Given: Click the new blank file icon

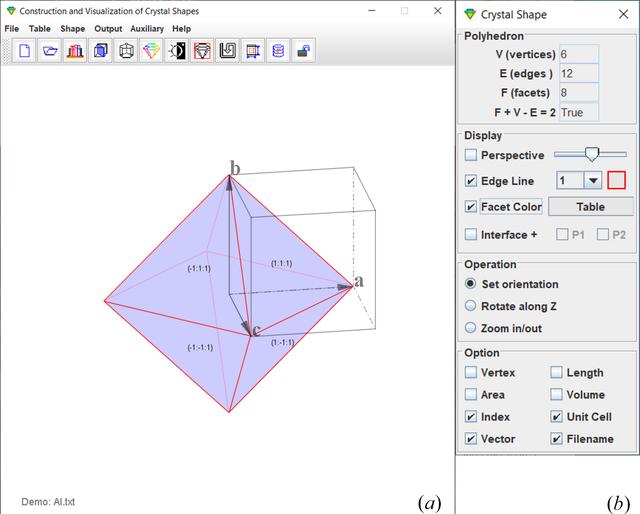Looking at the screenshot, I should (x=24, y=51).
